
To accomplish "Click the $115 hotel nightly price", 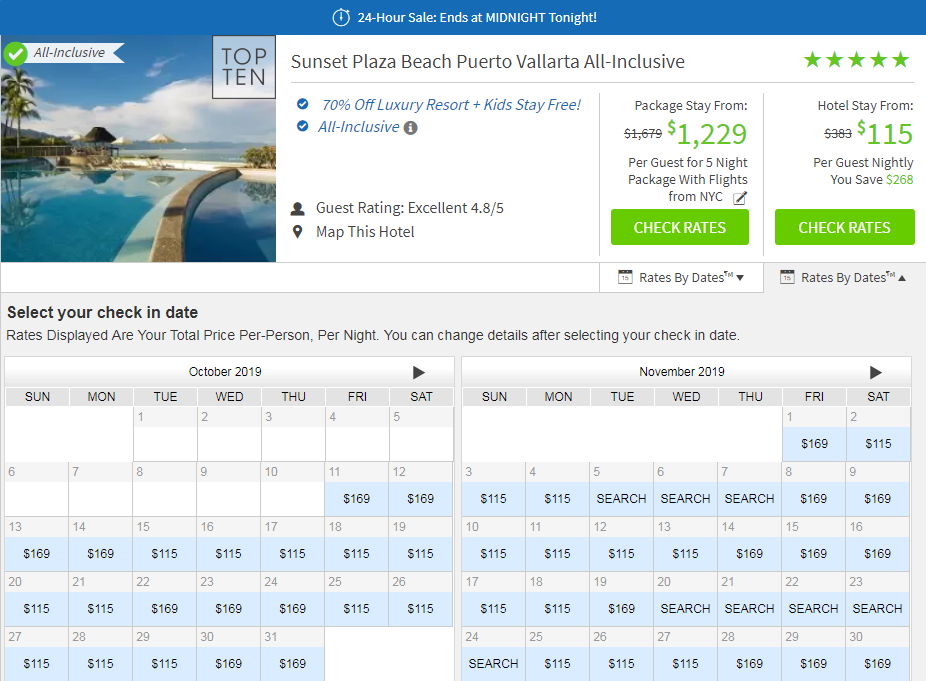I will tap(885, 134).
